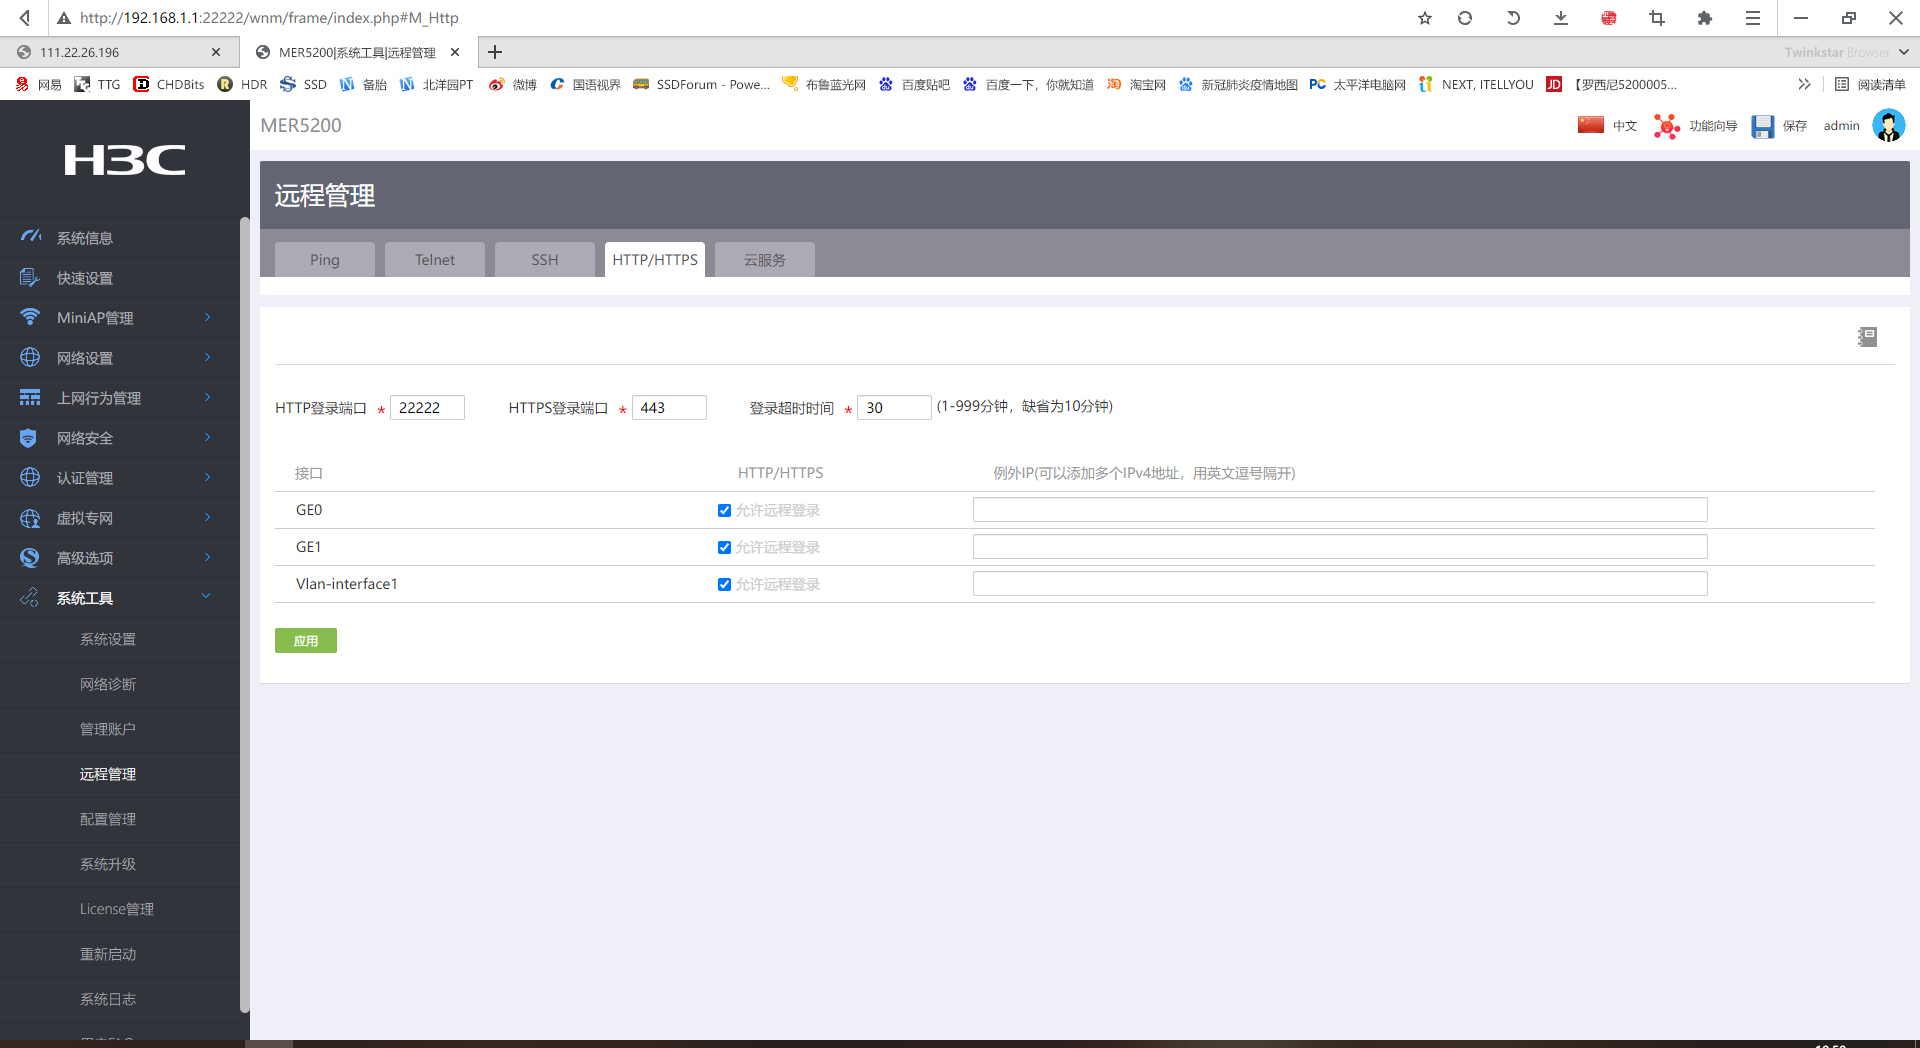Image resolution: width=1920 pixels, height=1048 pixels.
Task: Click Vlan-interface1 exception IP field
Action: coord(1340,584)
